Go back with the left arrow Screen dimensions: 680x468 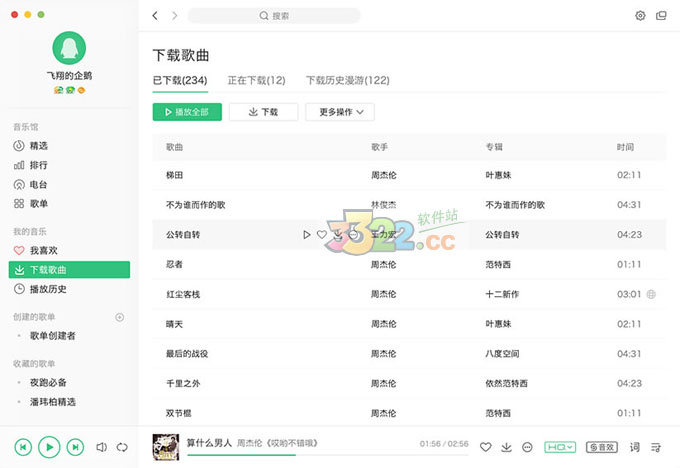(x=155, y=16)
